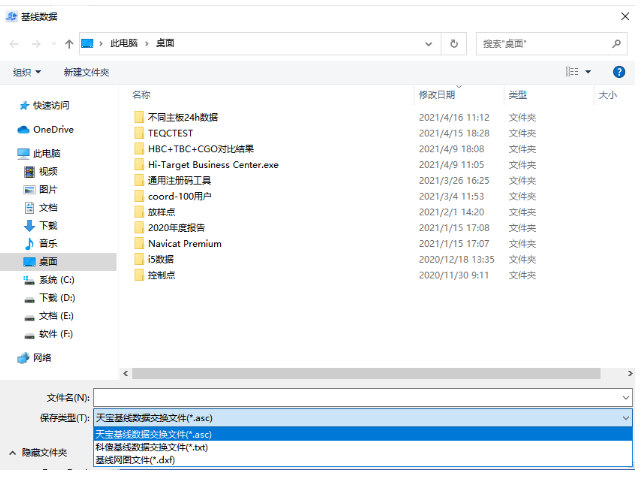The height and width of the screenshot is (481, 641).
Task: Click the computer icon in address bar
Action: point(87,43)
